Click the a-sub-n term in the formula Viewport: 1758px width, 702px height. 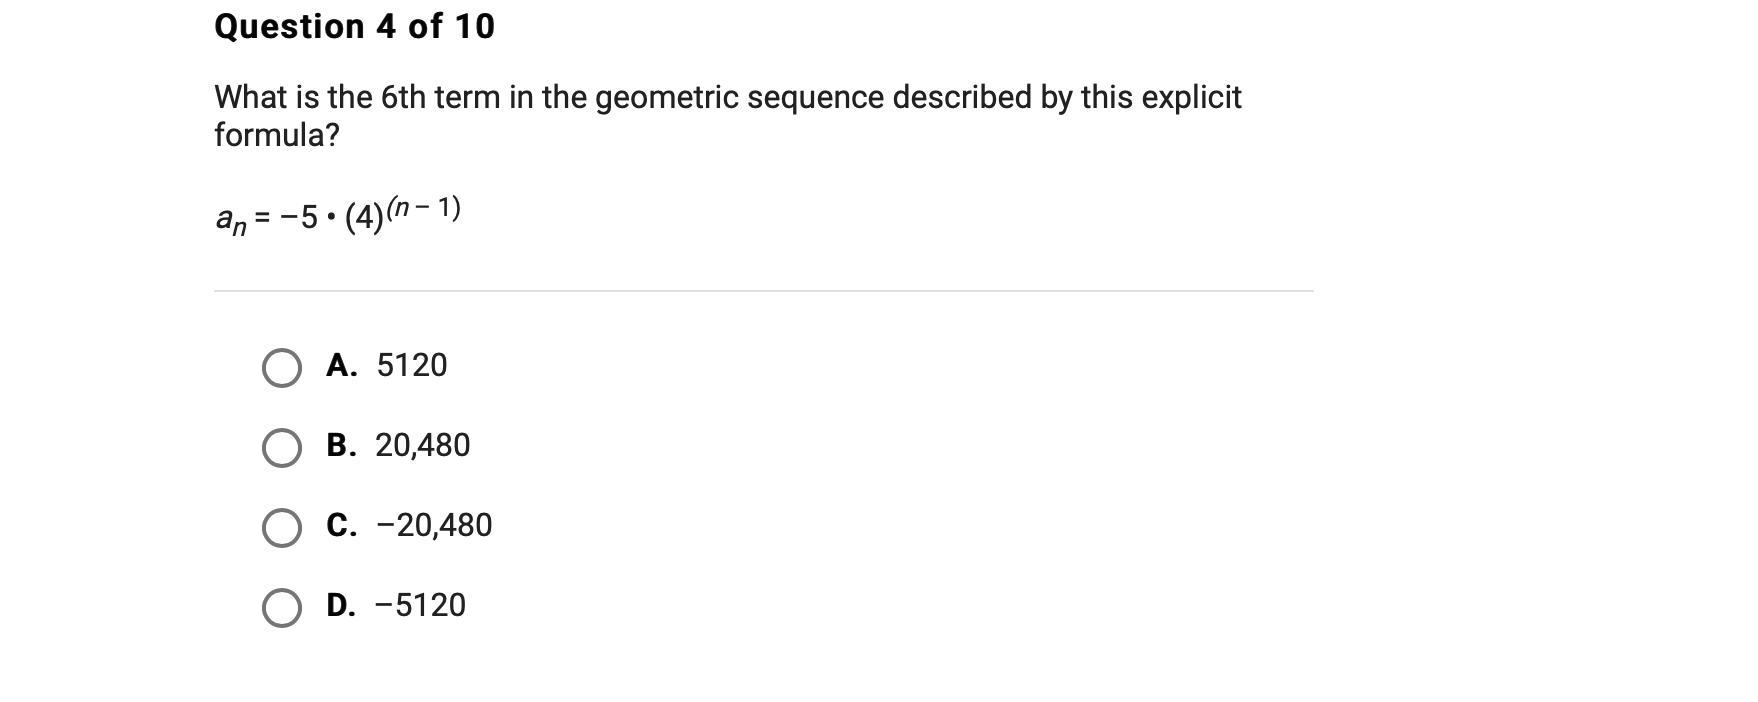tap(230, 219)
